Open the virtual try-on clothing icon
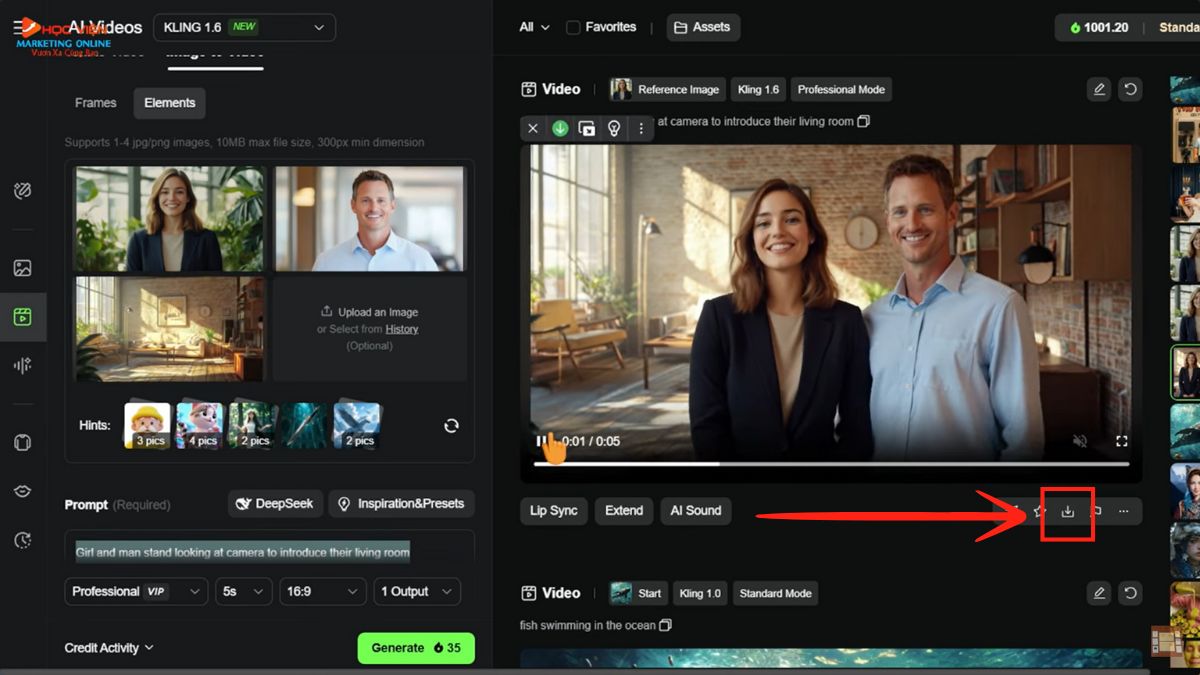This screenshot has height=675, width=1200. point(23,443)
